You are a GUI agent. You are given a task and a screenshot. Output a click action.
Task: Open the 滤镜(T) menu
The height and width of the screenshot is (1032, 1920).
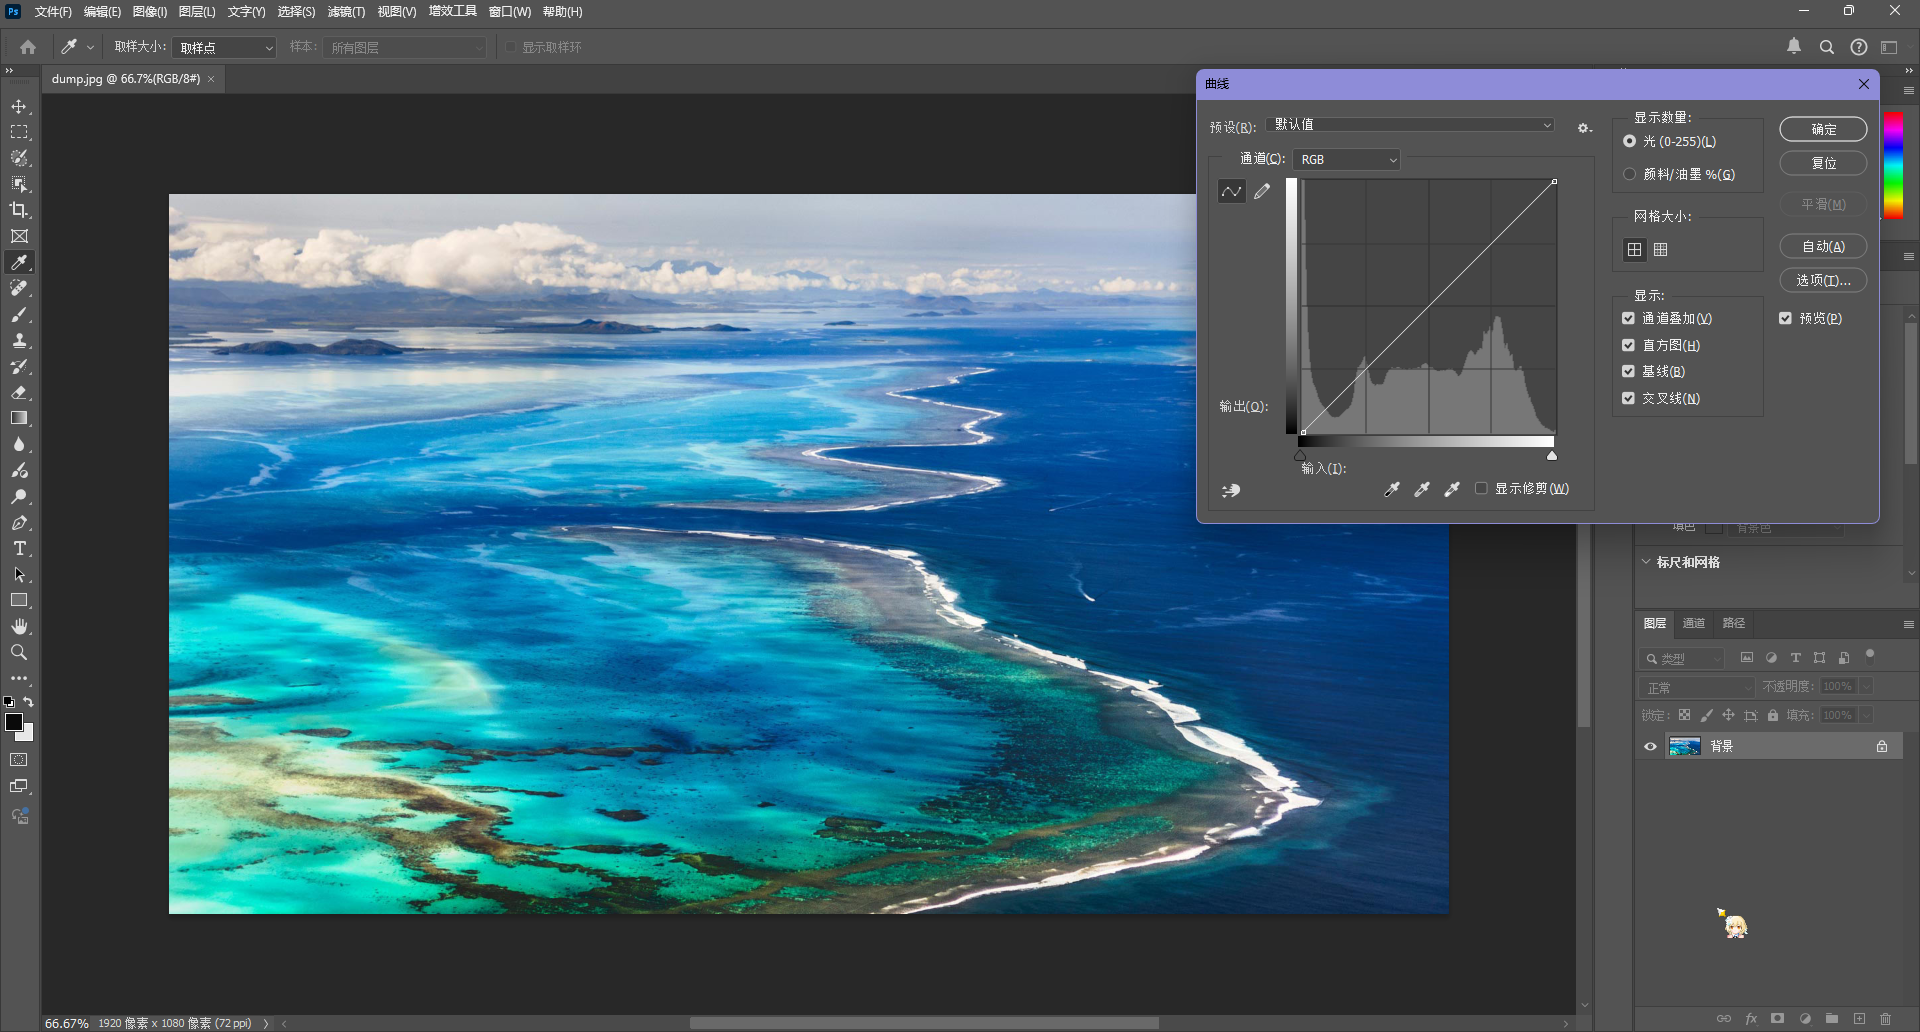click(346, 12)
